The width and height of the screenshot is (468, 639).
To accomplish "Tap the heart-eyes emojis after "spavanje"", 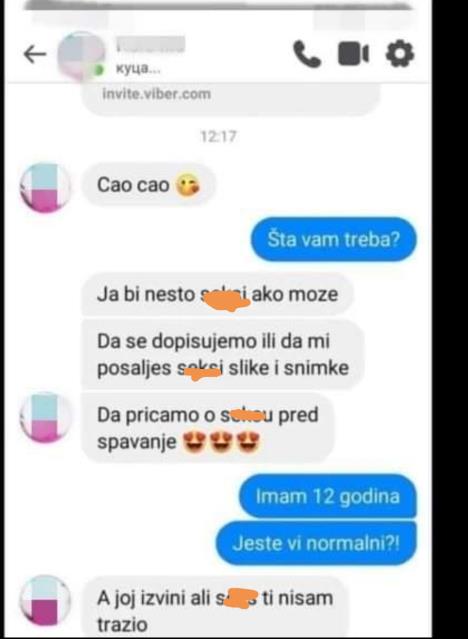I will point(221,442).
